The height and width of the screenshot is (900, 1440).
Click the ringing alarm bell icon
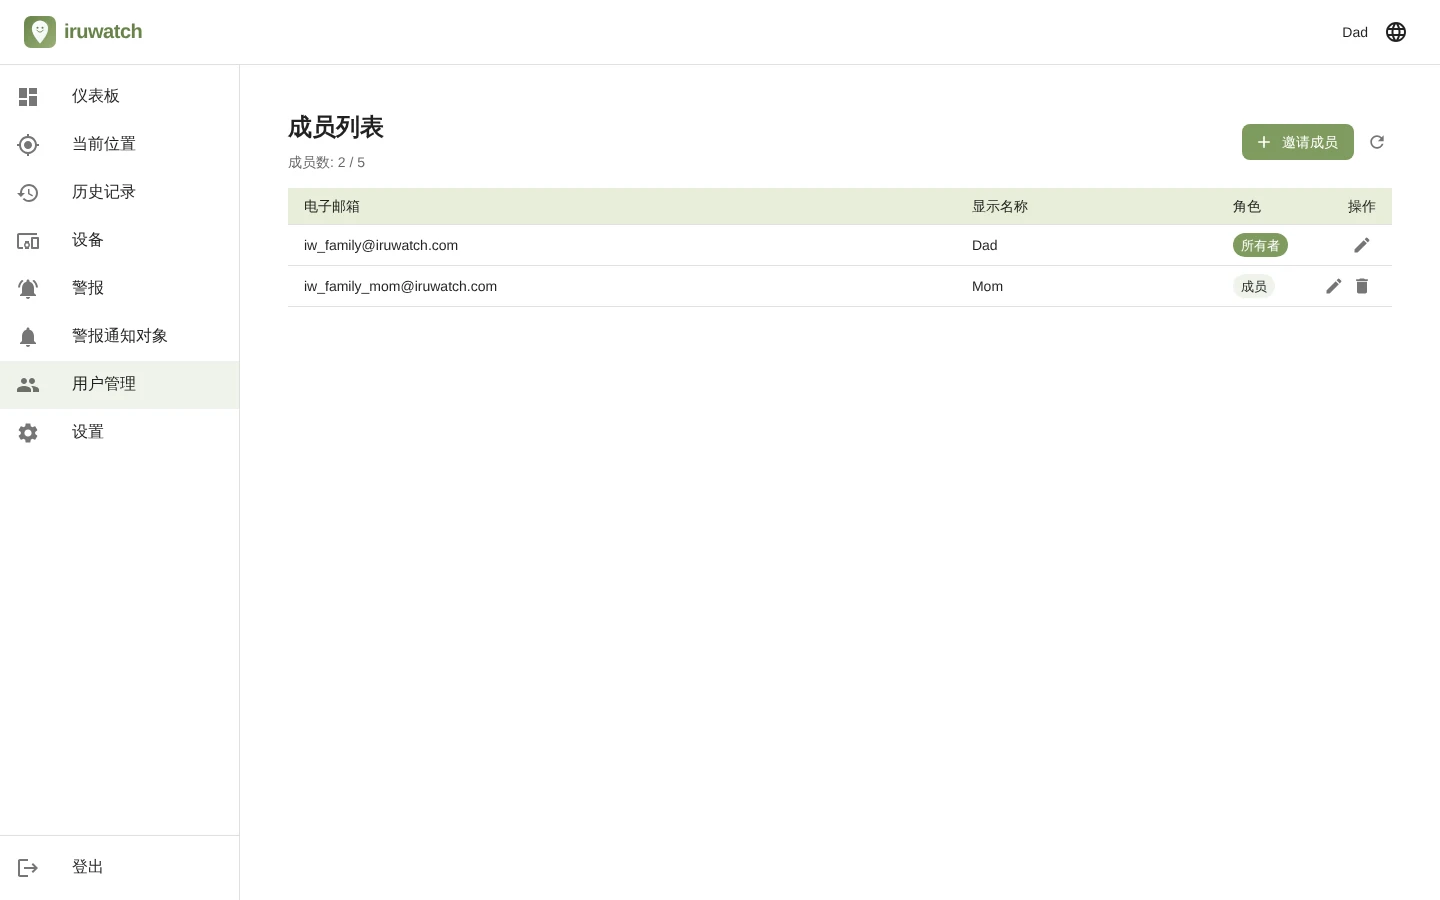28,289
